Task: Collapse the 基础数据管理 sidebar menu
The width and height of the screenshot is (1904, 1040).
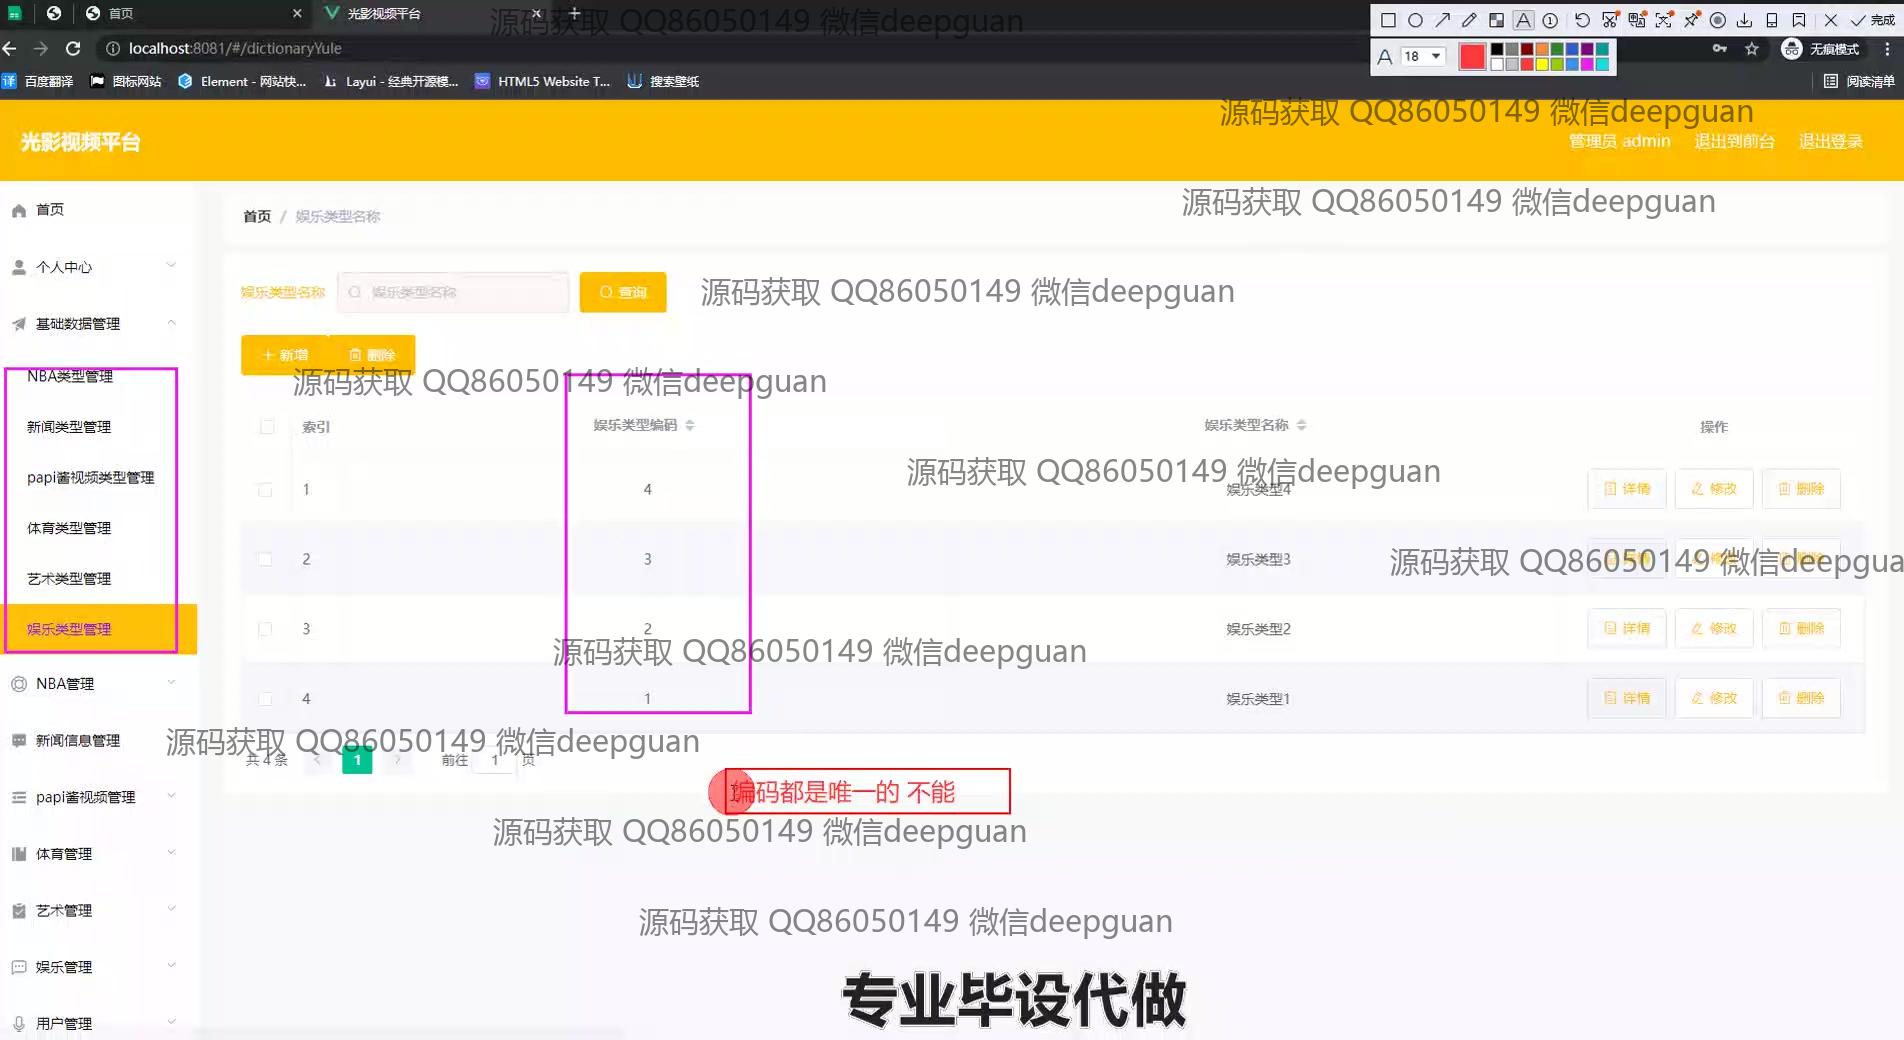Action: (98, 324)
